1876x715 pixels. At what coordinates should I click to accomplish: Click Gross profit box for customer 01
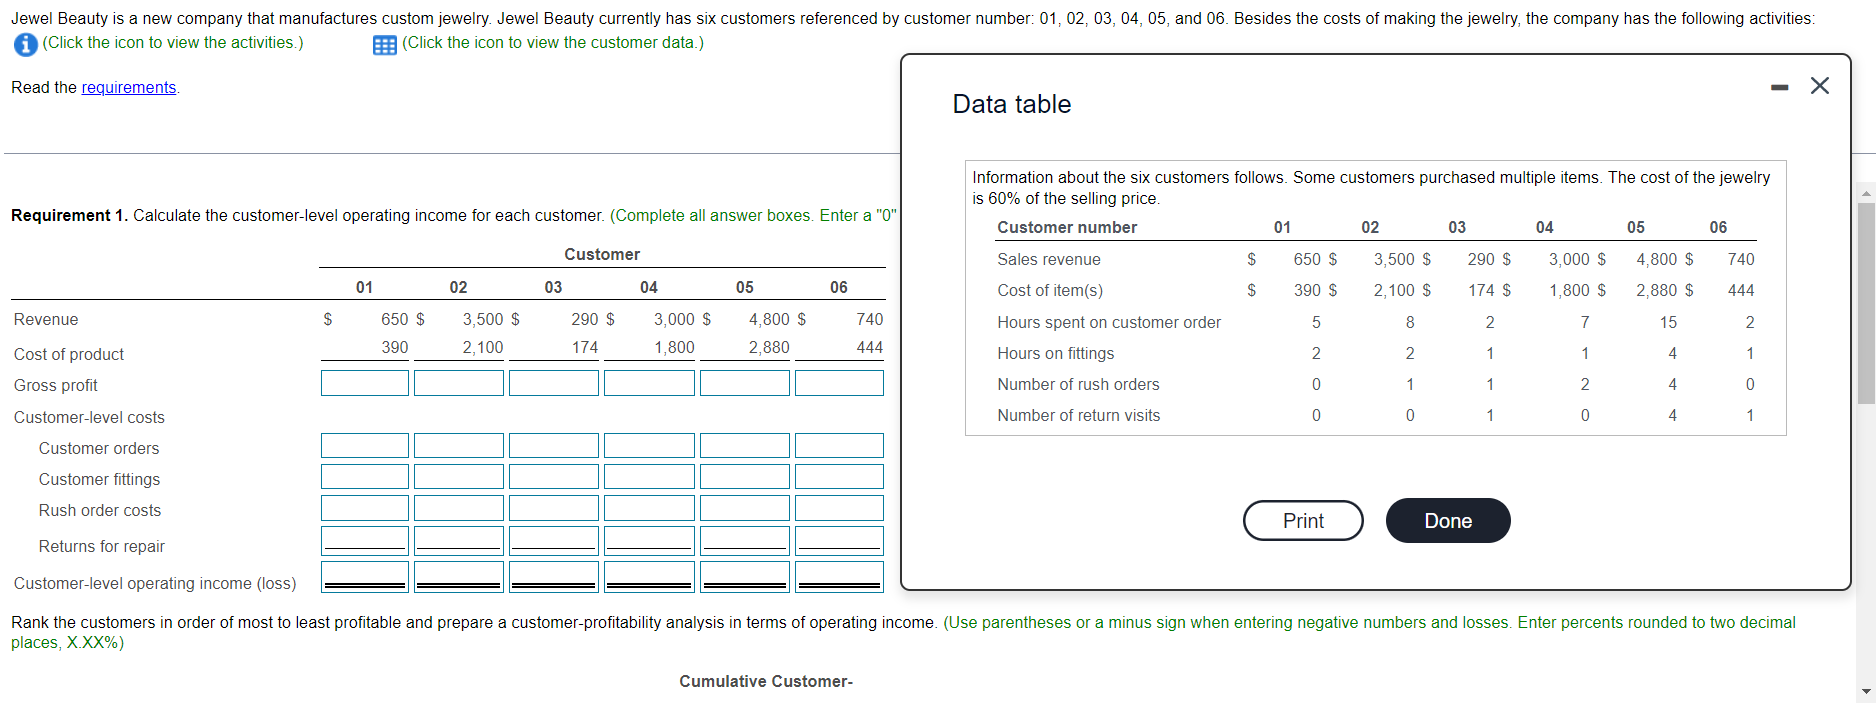click(365, 383)
